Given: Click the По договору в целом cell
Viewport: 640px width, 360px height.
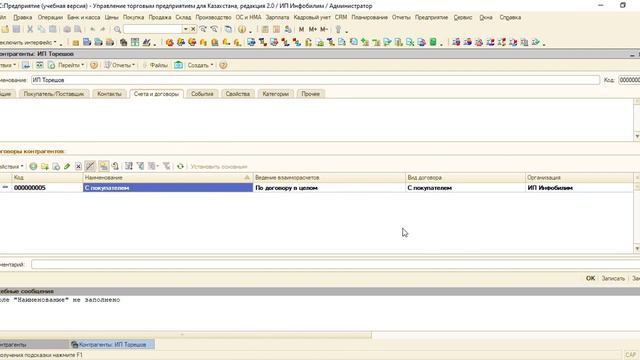Looking at the screenshot, I should pos(329,188).
